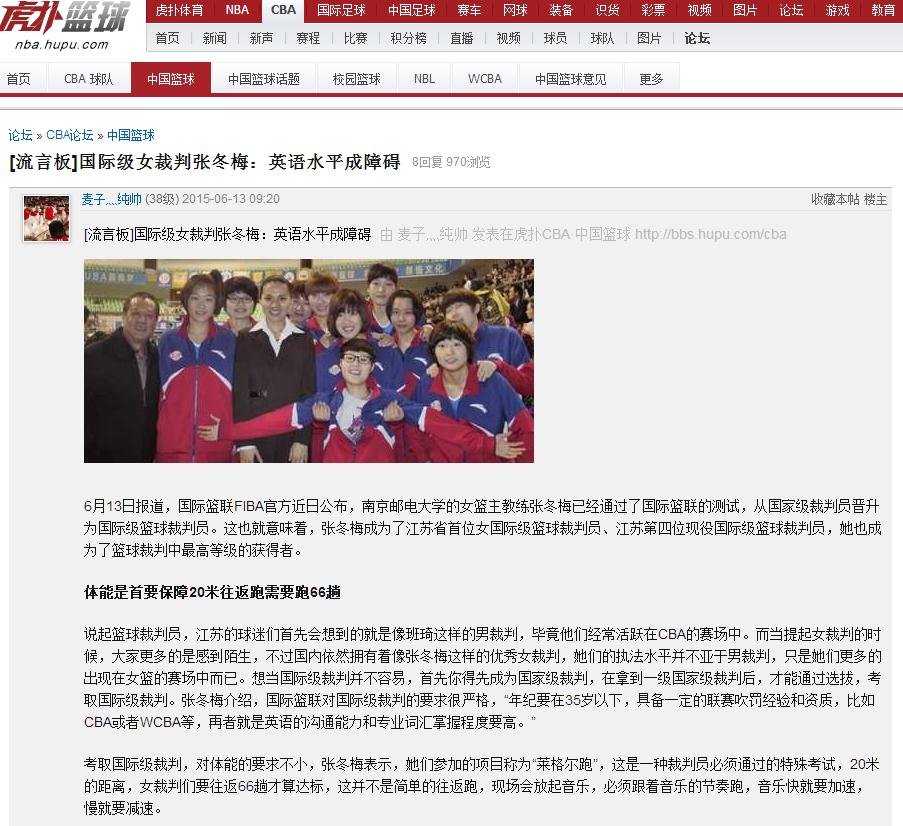Click the heading 体能是首要保障20米往返跑需要跑66趟
This screenshot has height=826, width=903.
coord(213,593)
